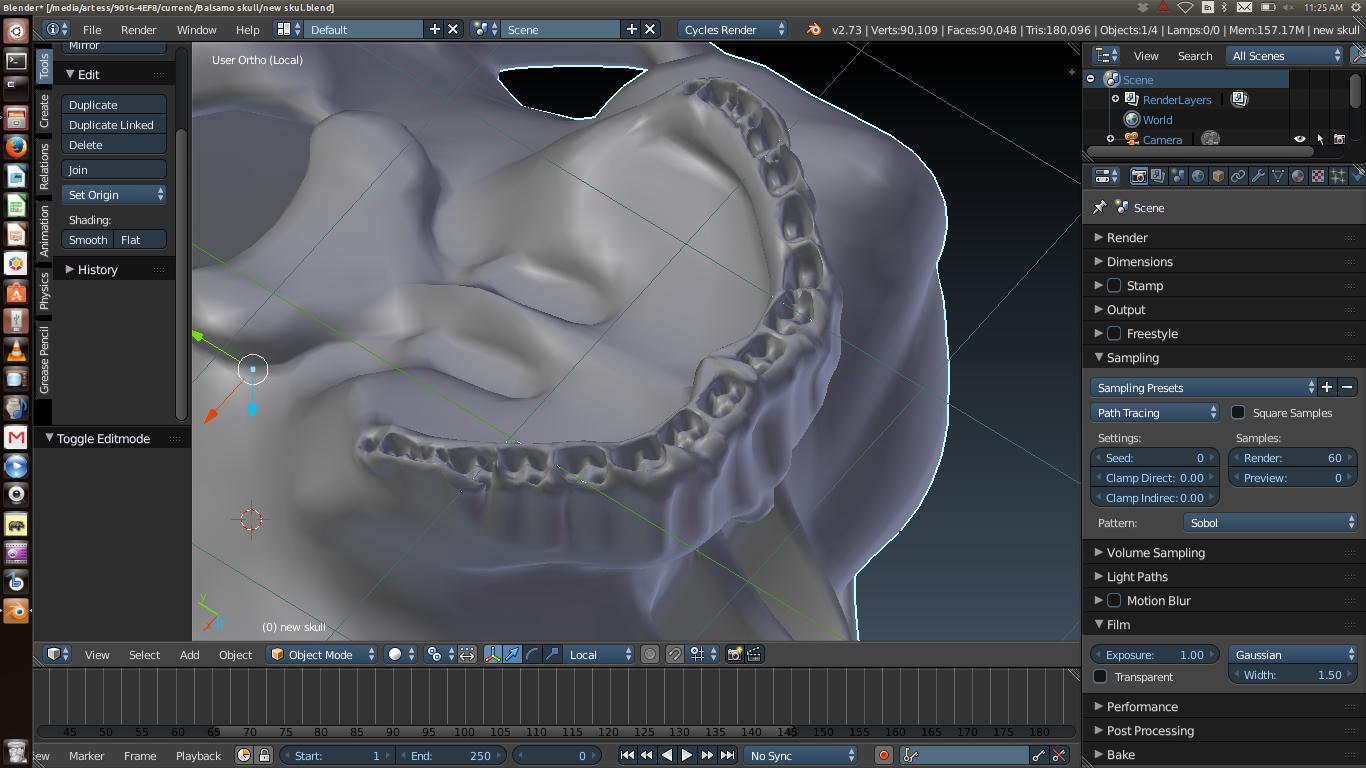Viewport: 1366px width, 768px height.
Task: Enable the Transparent film checkbox
Action: point(1100,676)
